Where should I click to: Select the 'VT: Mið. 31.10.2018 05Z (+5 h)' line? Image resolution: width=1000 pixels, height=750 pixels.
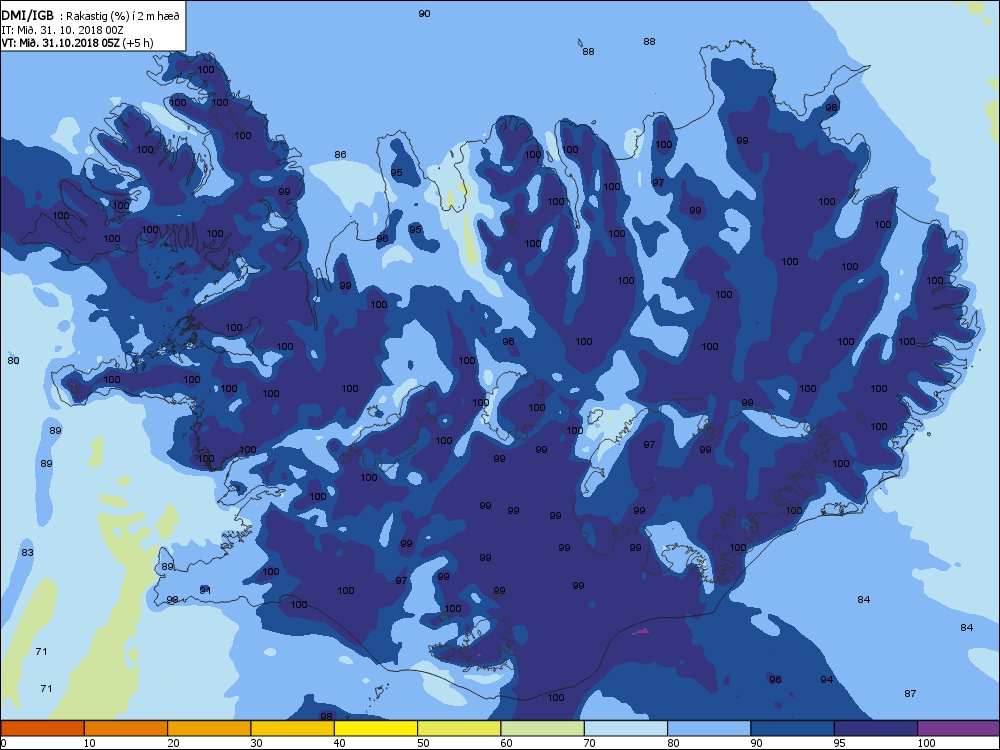coord(77,43)
